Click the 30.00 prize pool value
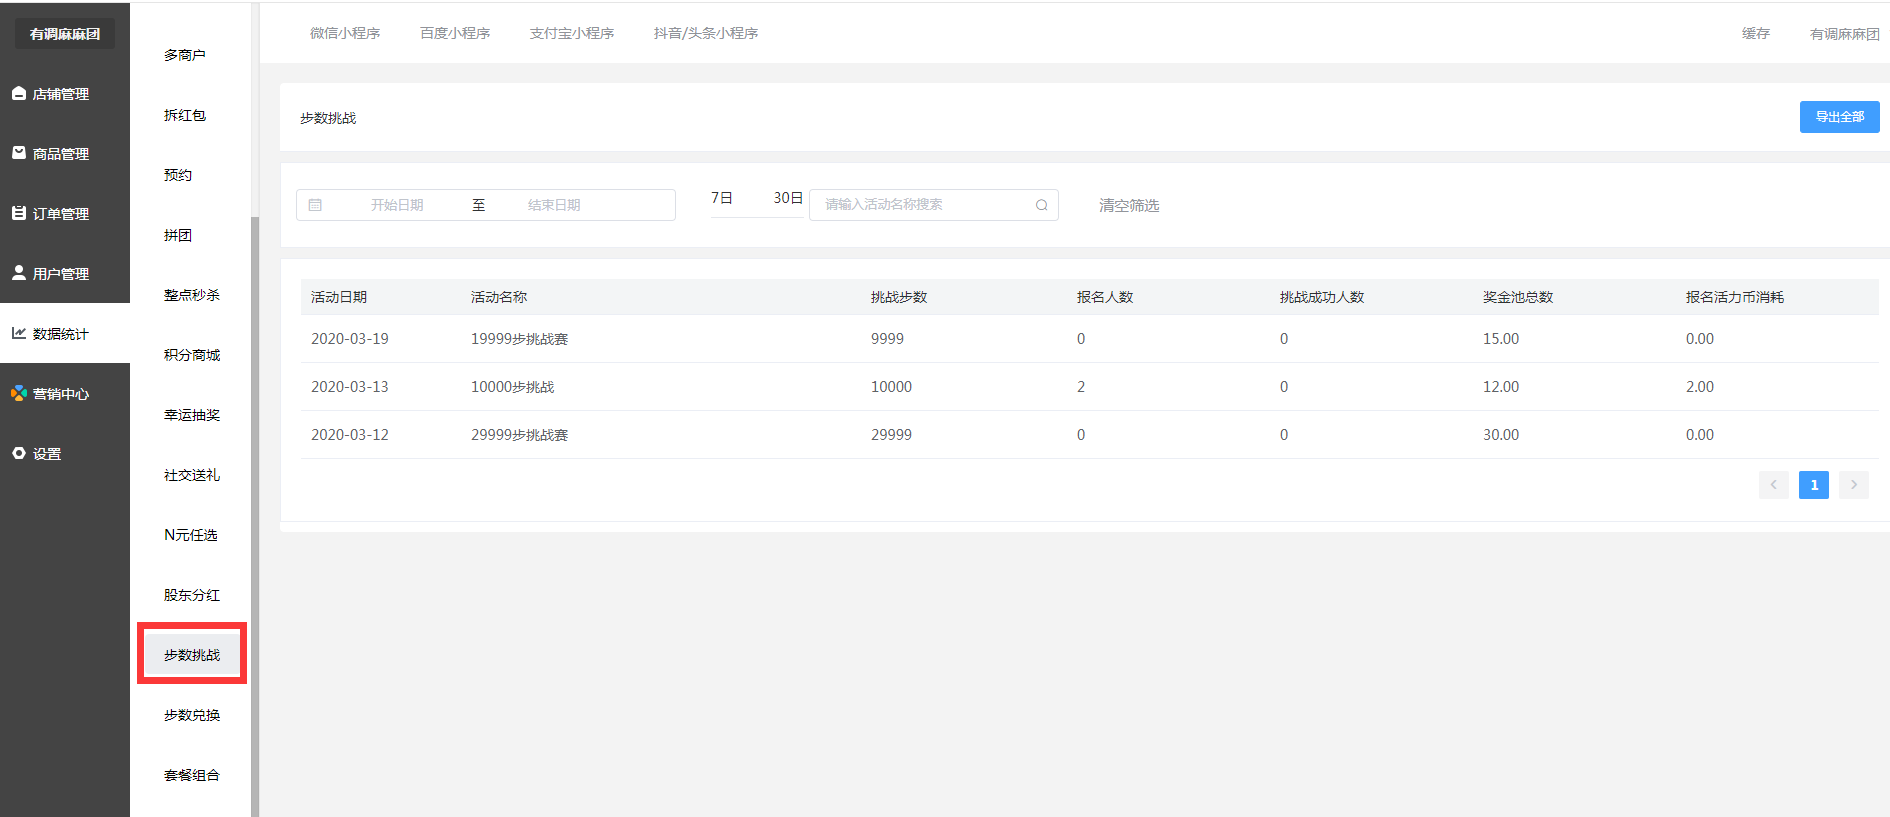This screenshot has width=1890, height=817. click(1501, 435)
